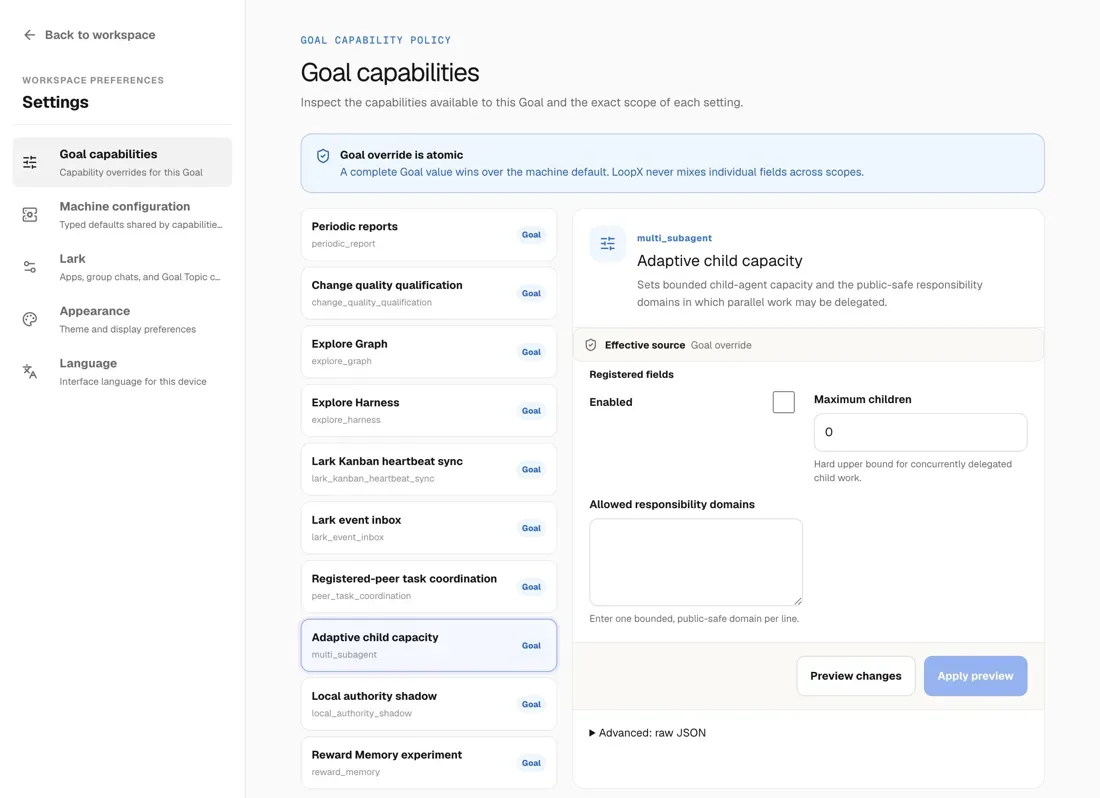
Task: Select Local authority shadow capability
Action: 429,704
